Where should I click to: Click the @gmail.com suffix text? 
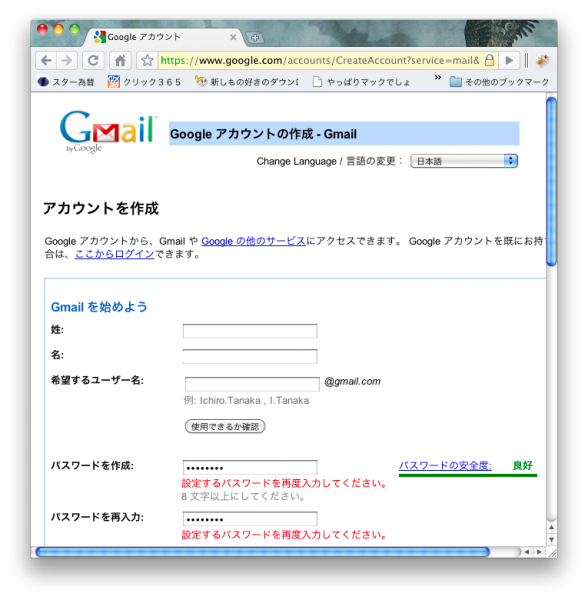[352, 382]
